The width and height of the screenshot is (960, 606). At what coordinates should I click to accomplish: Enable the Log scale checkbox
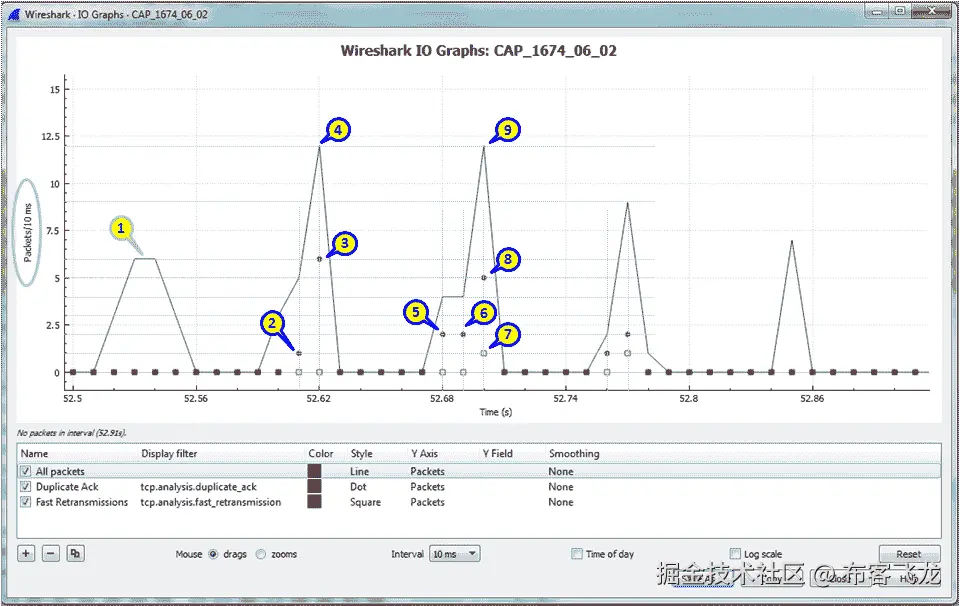pyautogui.click(x=735, y=554)
